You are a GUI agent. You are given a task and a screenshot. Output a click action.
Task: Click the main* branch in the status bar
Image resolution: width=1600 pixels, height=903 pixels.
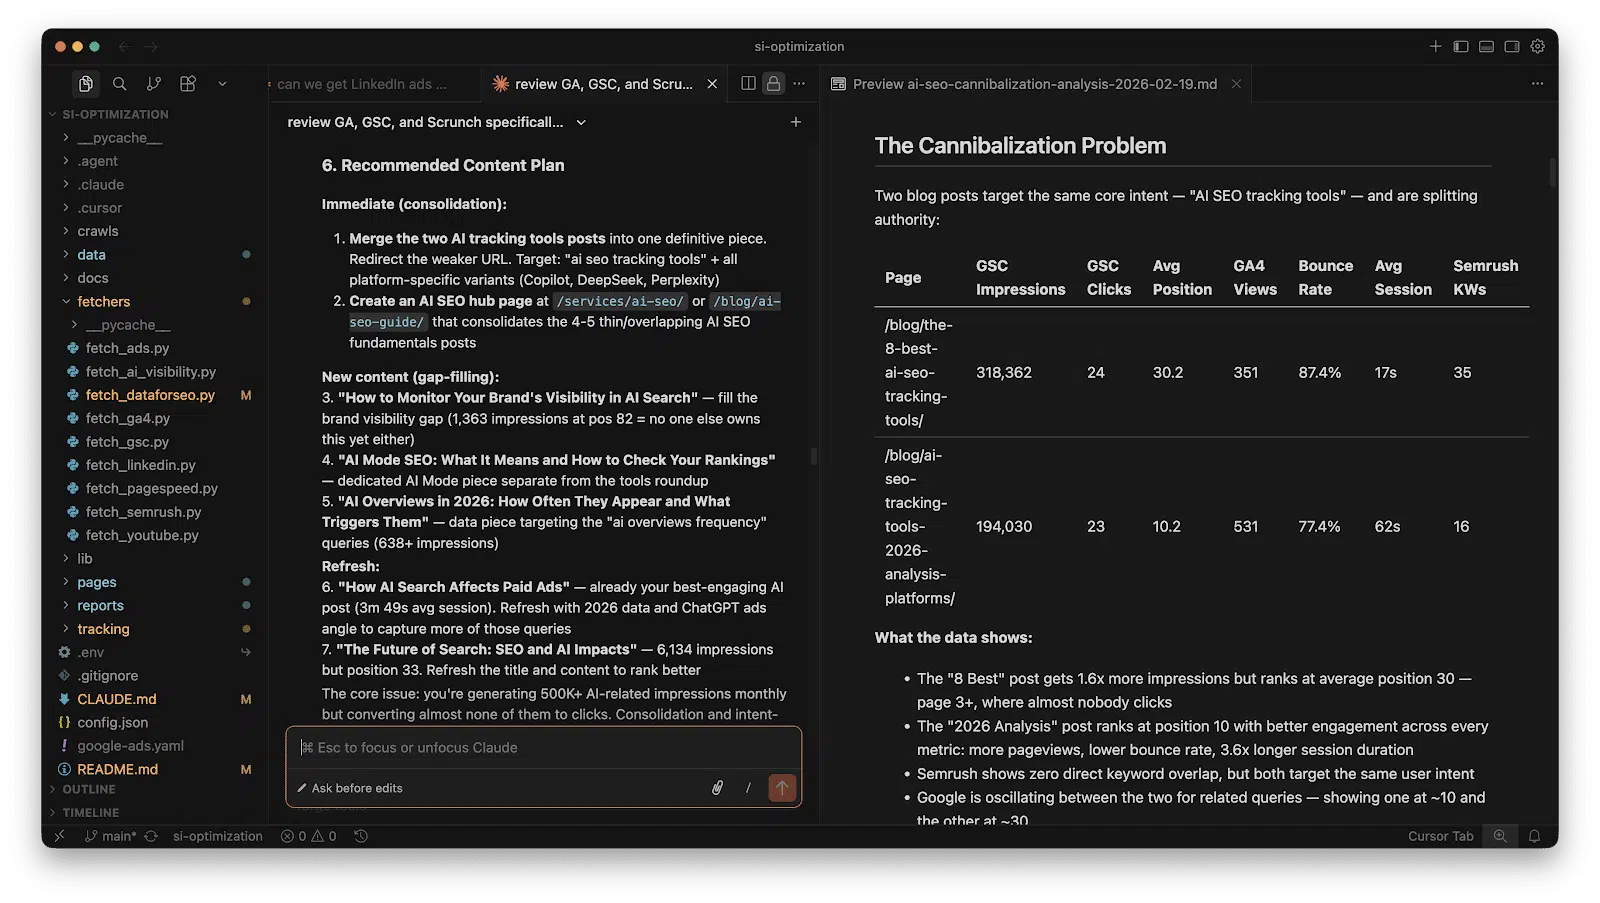click(x=110, y=836)
